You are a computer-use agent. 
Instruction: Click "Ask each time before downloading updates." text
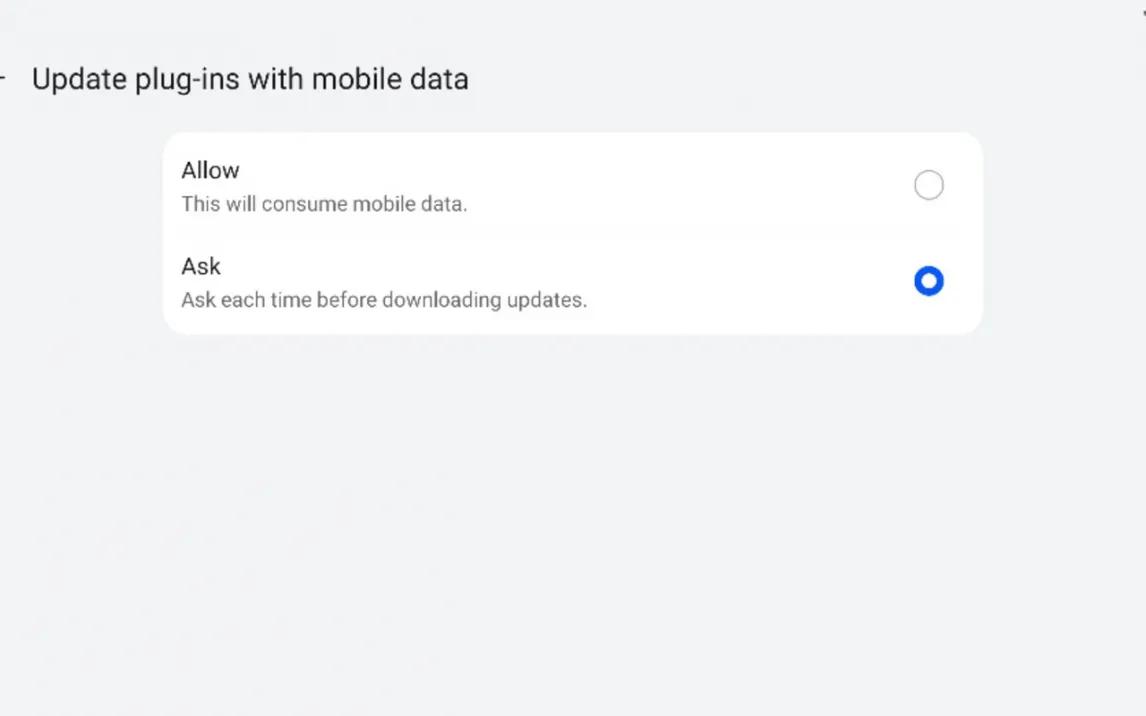click(x=384, y=300)
